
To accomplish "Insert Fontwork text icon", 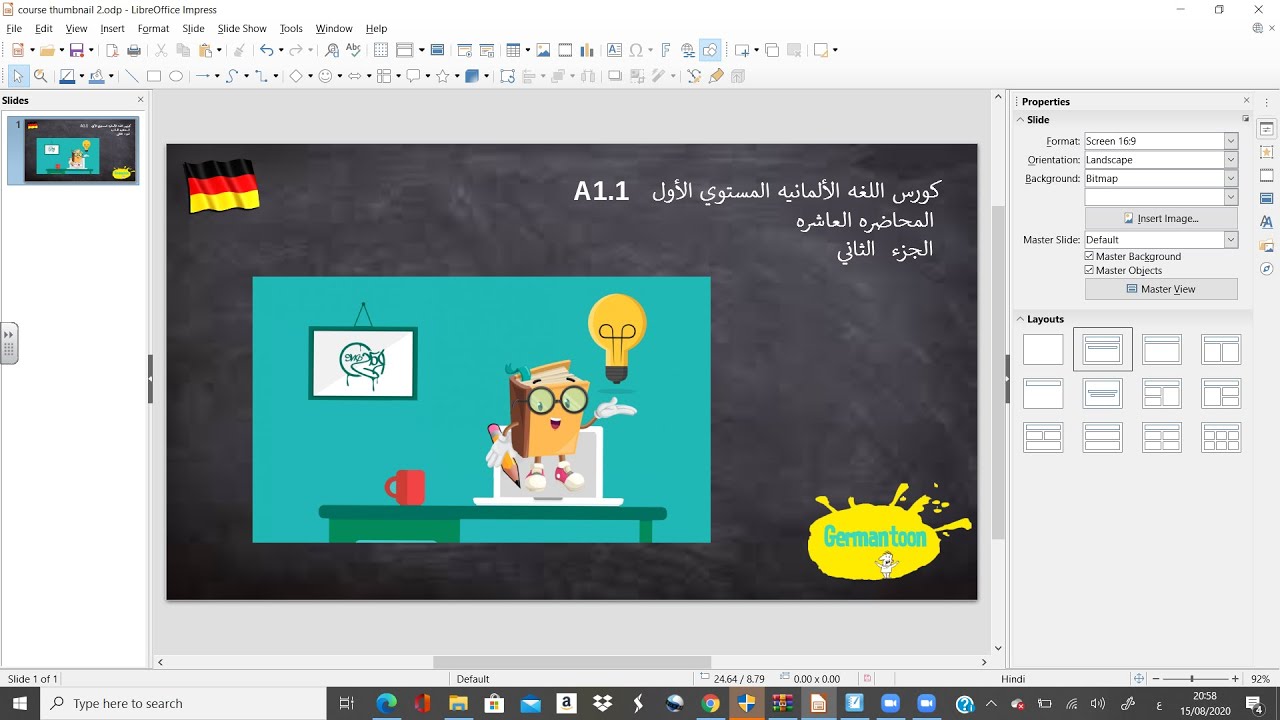I will (665, 50).
